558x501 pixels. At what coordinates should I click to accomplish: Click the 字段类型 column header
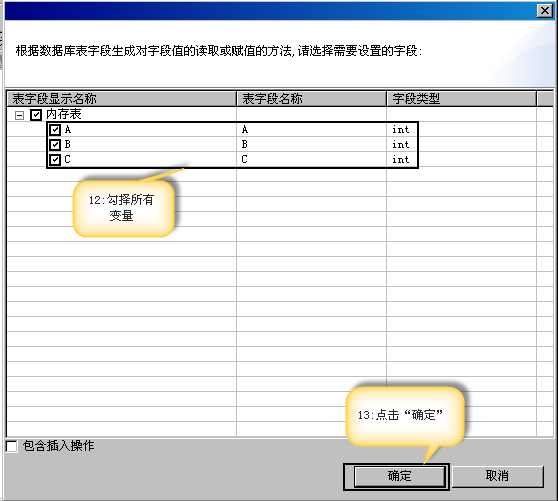point(461,99)
